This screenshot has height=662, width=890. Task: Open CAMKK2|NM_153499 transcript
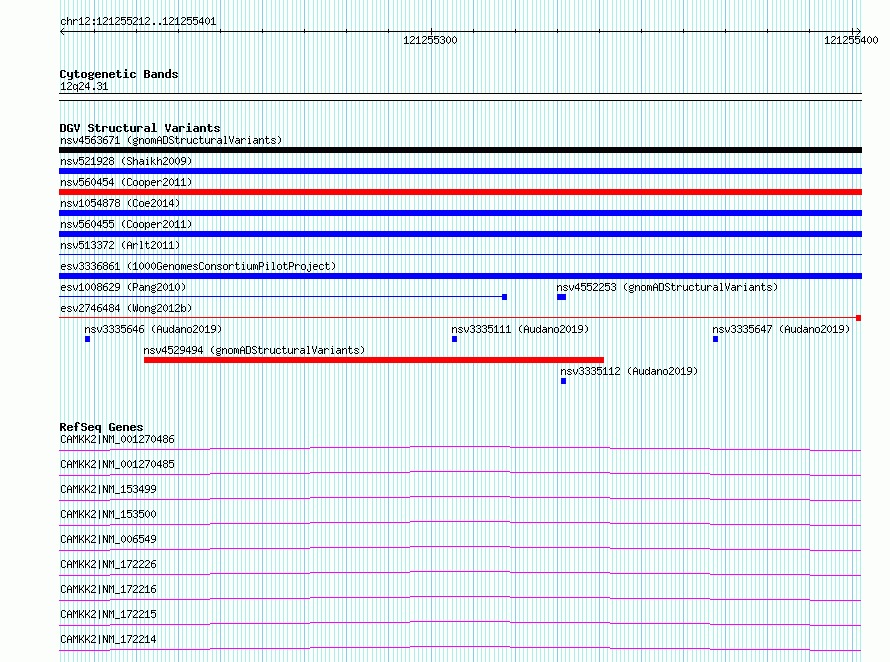click(x=108, y=489)
